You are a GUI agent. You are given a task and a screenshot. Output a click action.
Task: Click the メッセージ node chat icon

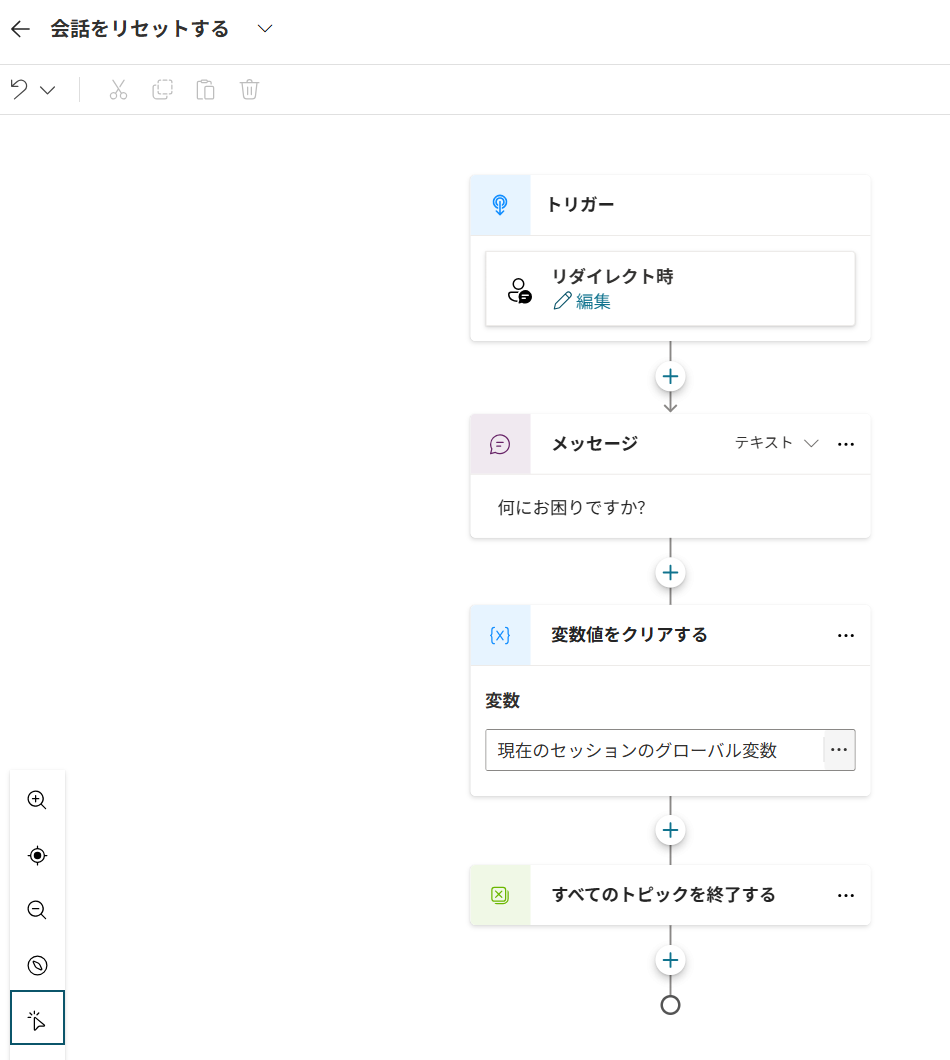(500, 444)
